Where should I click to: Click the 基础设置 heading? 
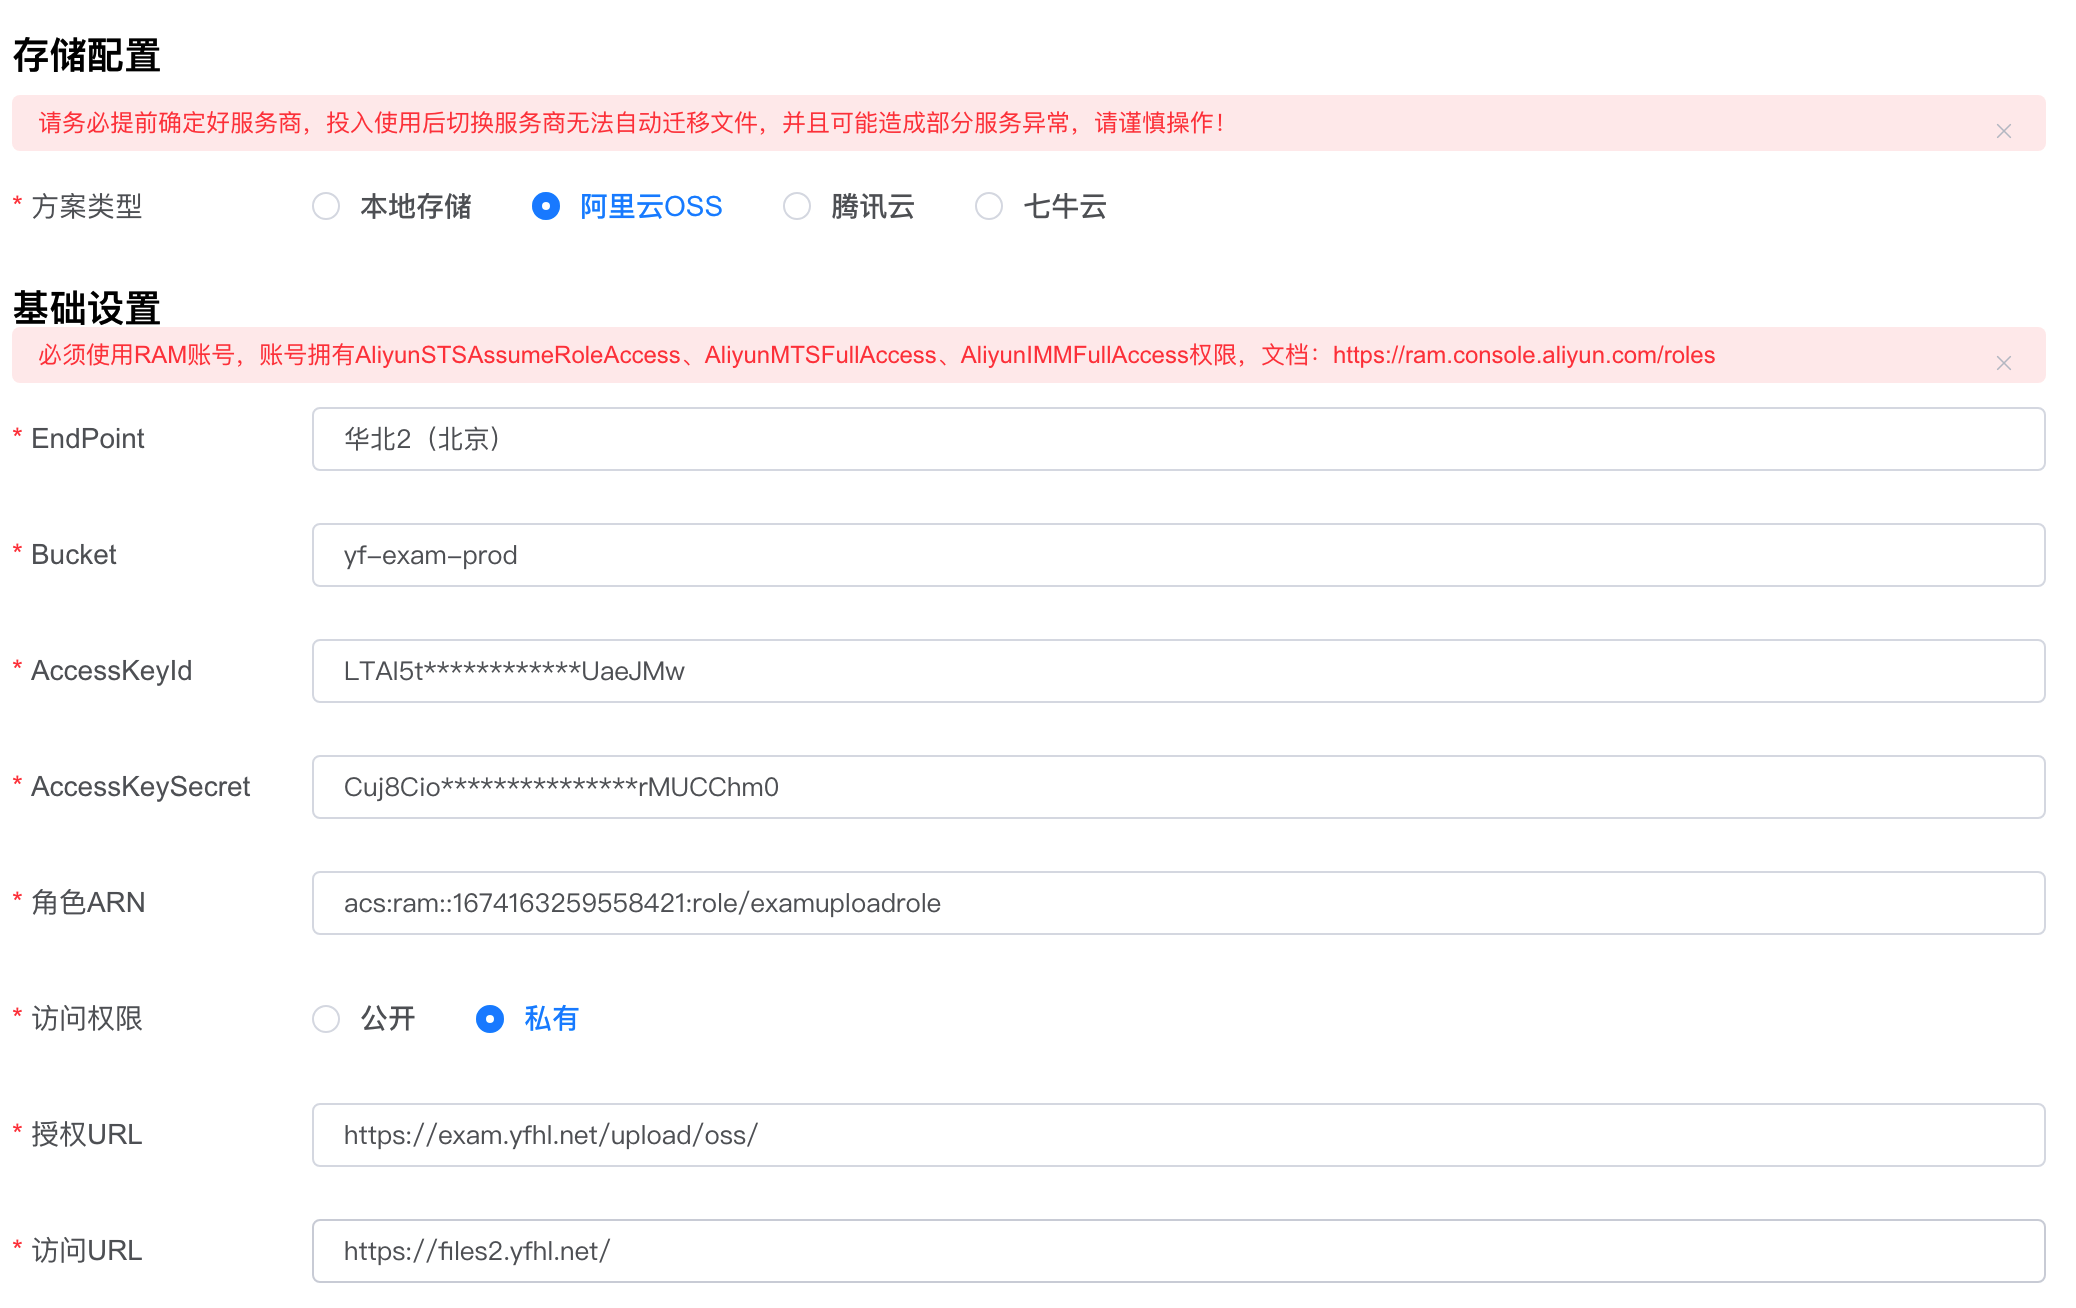pos(87,307)
